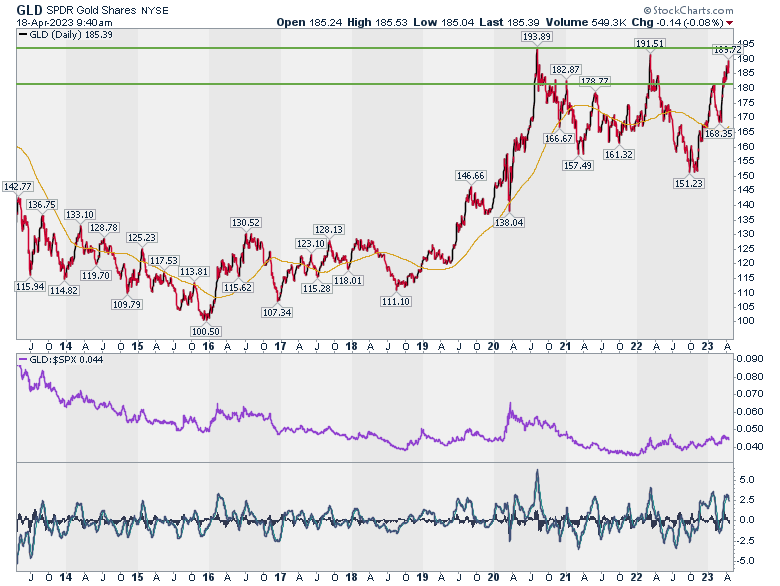Viewport: 780px width, 586px height.
Task: Click the 115.28 price label
Action: (317, 289)
